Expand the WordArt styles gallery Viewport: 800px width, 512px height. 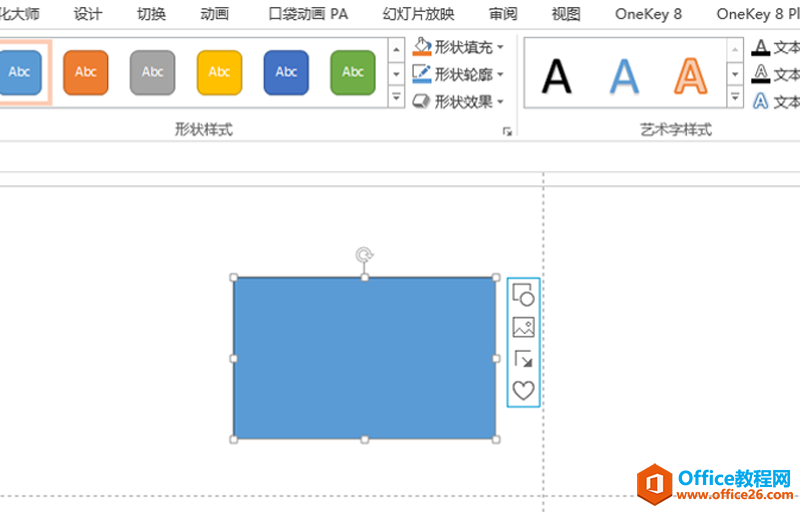735,96
